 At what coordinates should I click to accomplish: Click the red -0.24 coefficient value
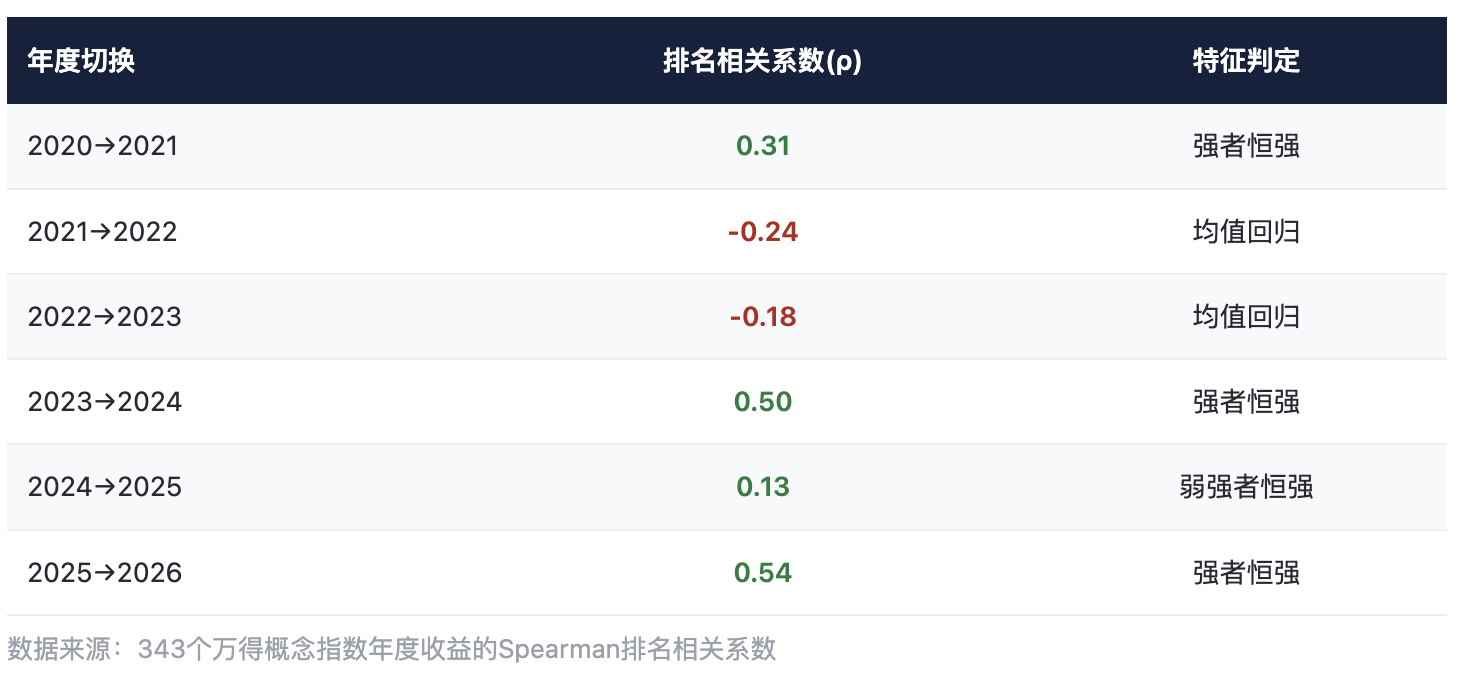[763, 232]
